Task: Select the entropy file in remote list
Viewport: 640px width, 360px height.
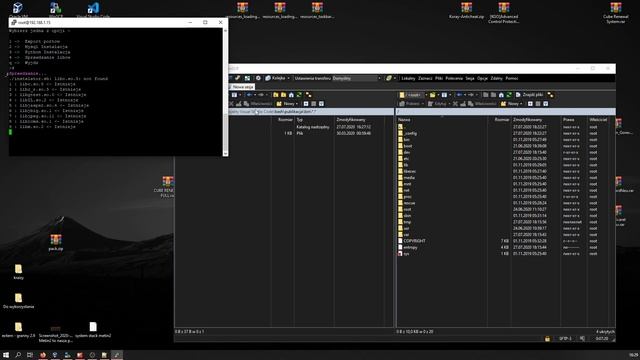Action: point(410,247)
